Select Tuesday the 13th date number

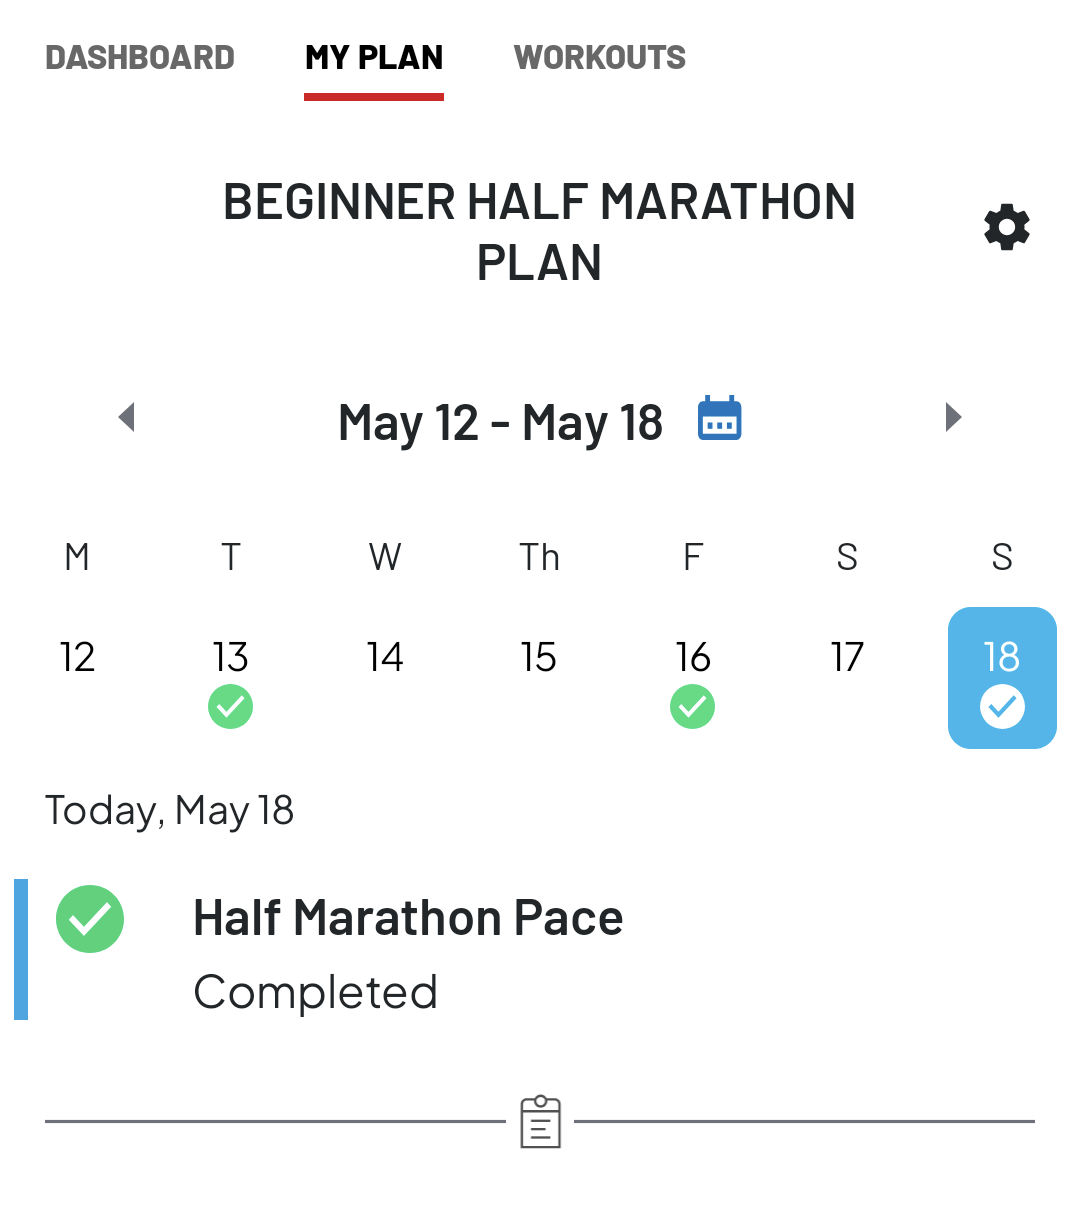231,657
